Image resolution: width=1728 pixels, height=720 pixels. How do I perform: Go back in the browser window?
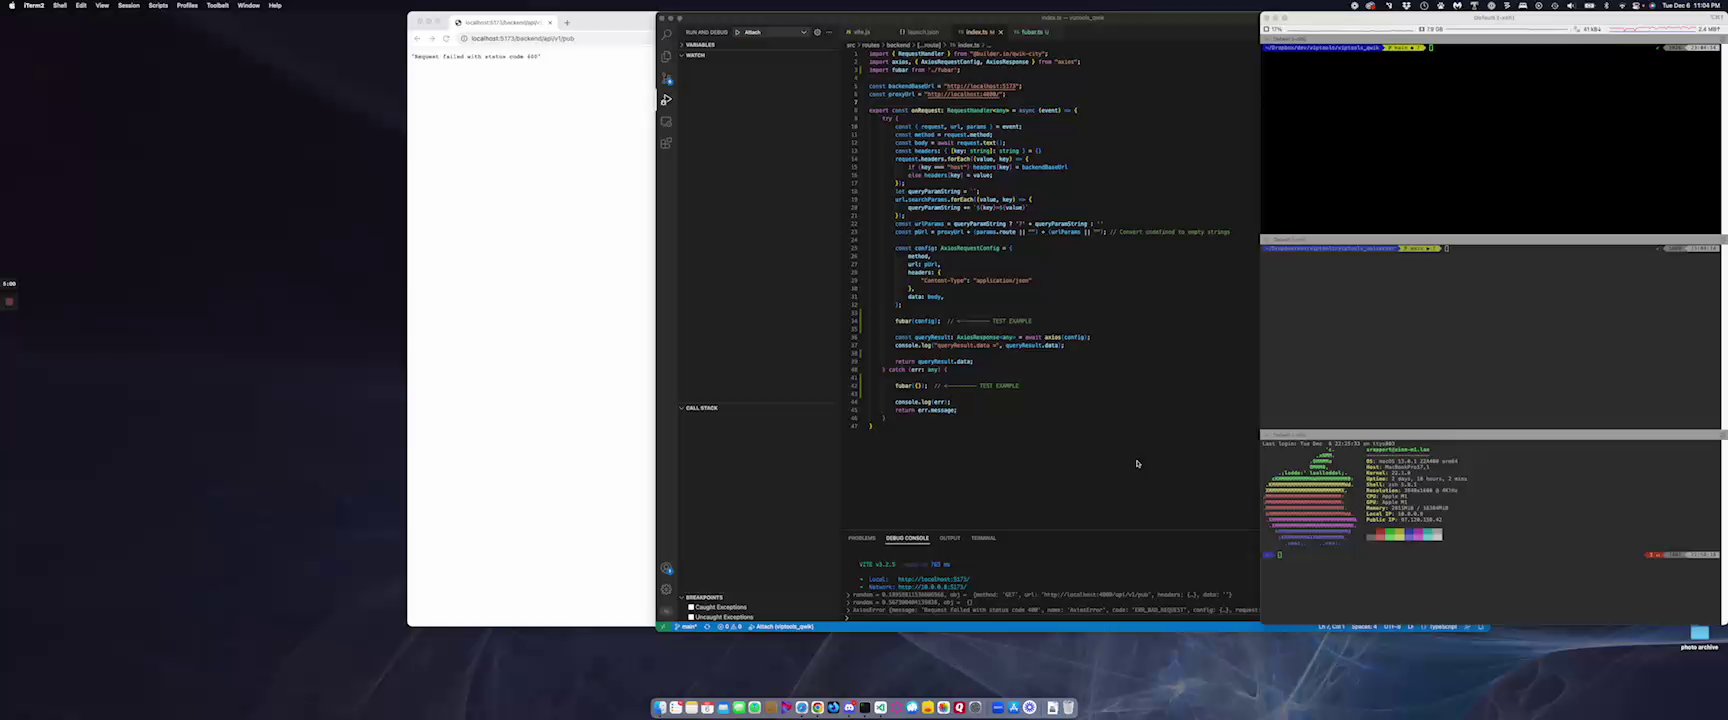tap(418, 38)
